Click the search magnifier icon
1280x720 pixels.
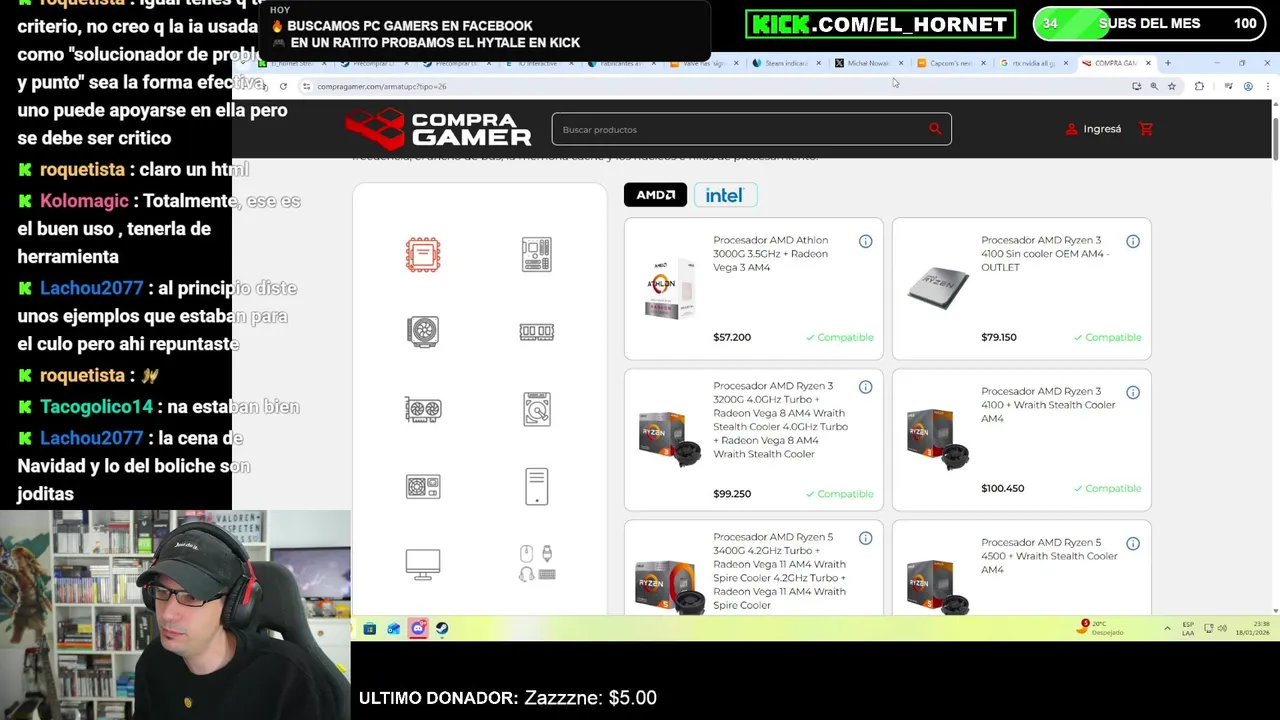click(x=935, y=128)
